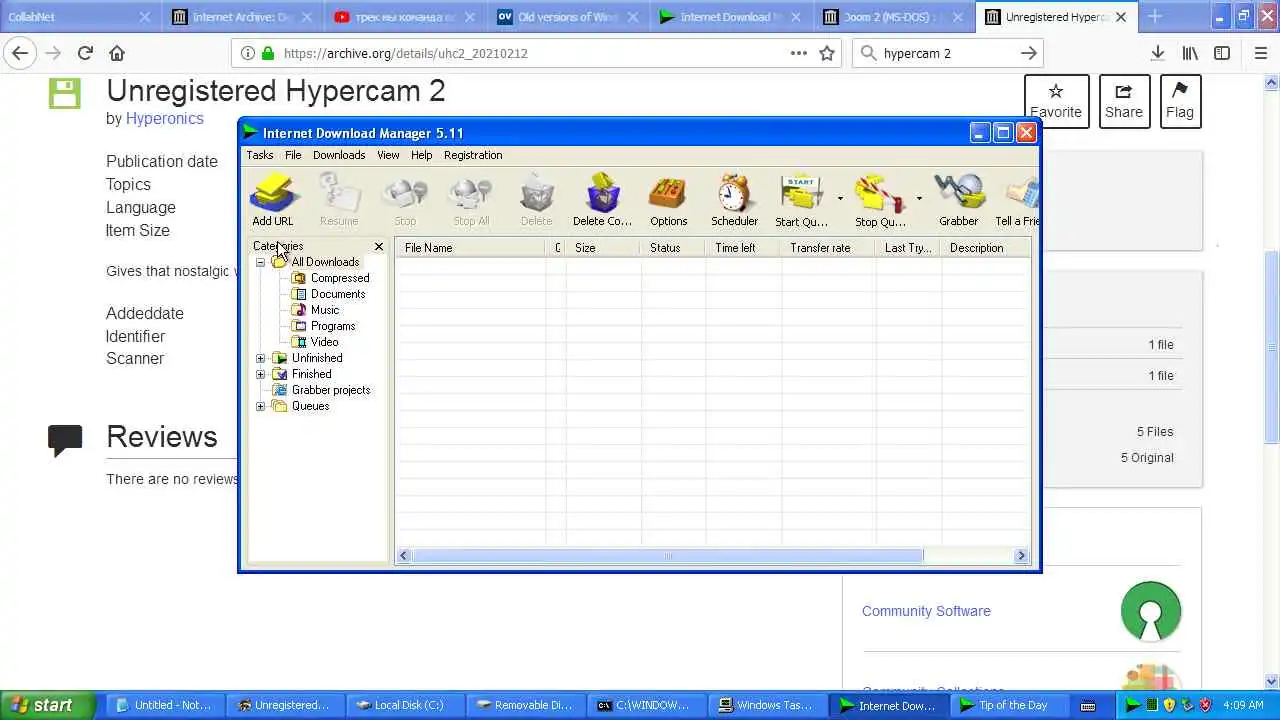The width and height of the screenshot is (1280, 720).
Task: Select the Documents category
Action: [x=338, y=294]
